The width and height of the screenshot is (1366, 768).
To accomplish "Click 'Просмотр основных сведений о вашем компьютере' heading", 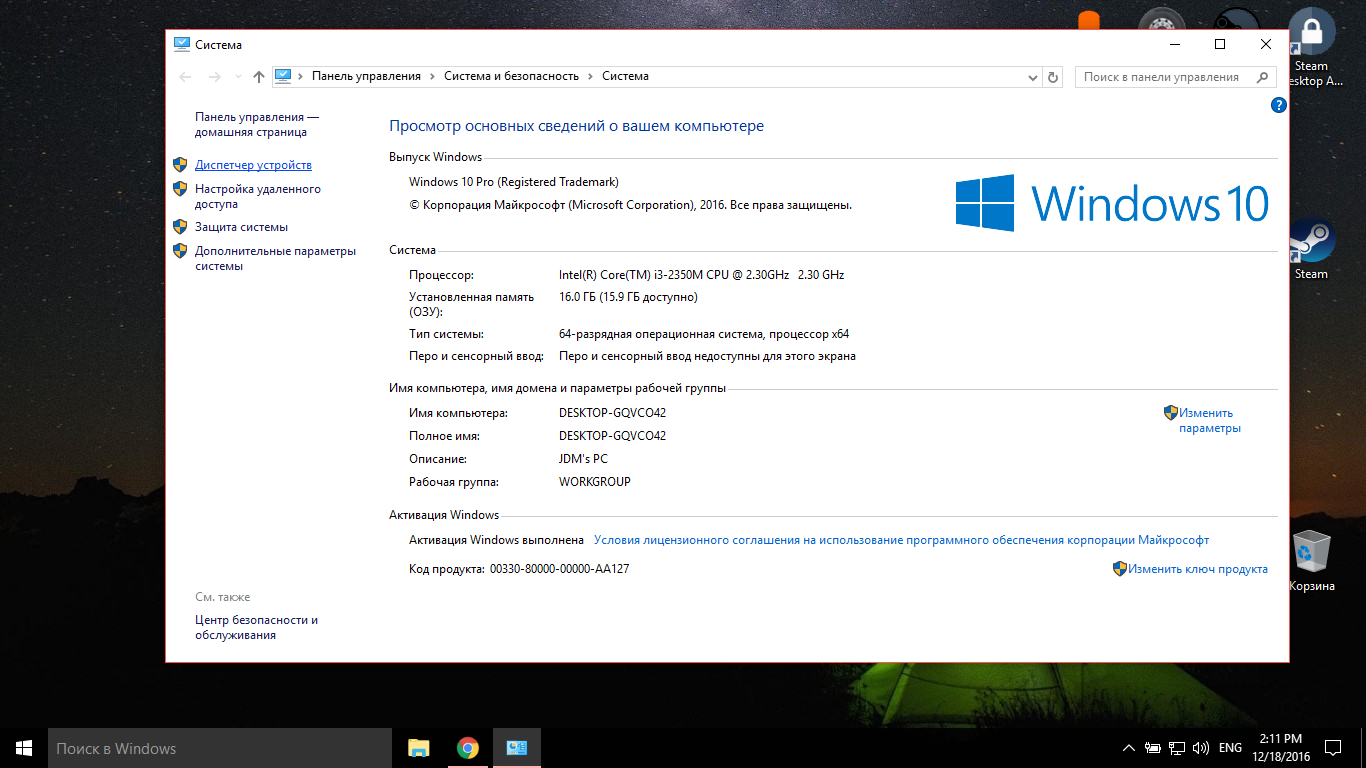I will pyautogui.click(x=576, y=127).
